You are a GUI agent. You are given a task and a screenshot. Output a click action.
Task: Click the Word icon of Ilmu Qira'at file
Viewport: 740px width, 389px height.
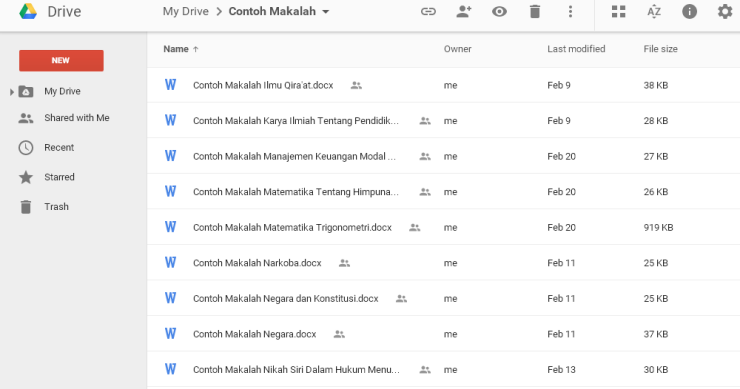click(x=170, y=85)
